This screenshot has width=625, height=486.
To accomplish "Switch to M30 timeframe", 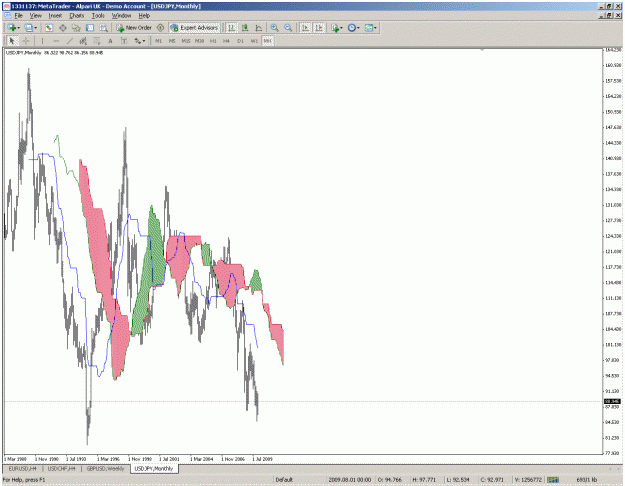I will 199,41.
